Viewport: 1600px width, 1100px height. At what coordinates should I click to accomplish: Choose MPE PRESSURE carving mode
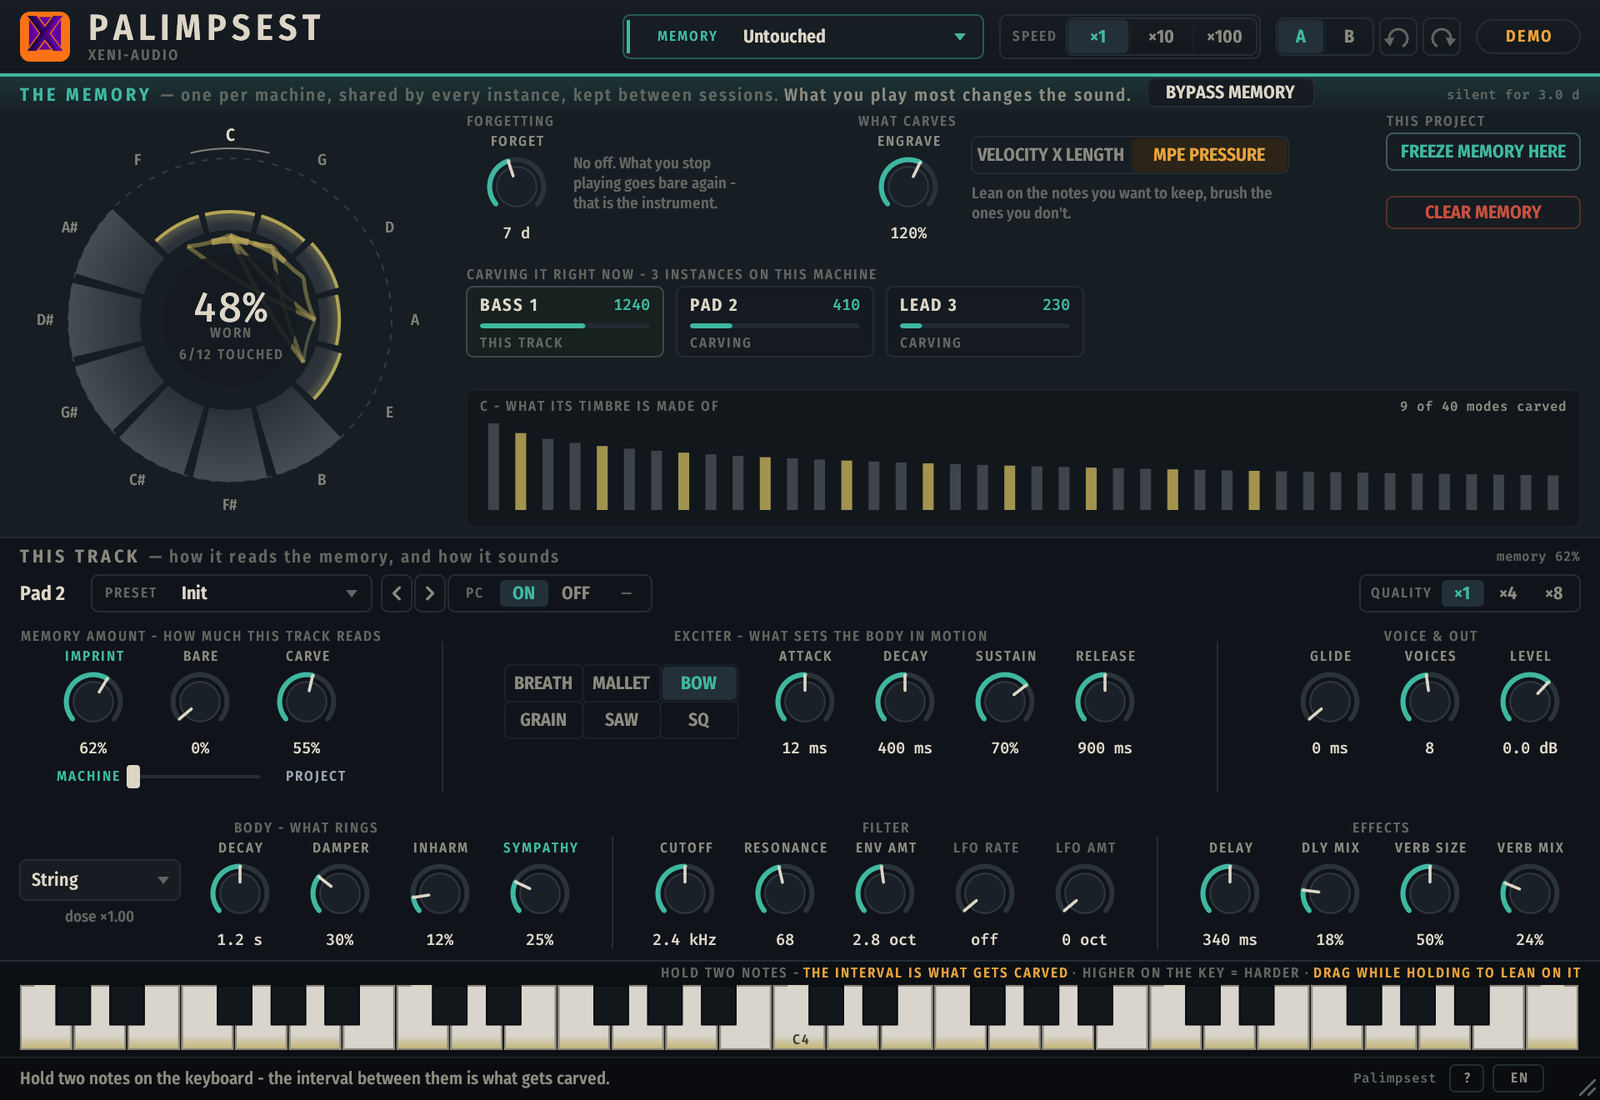pos(1209,155)
